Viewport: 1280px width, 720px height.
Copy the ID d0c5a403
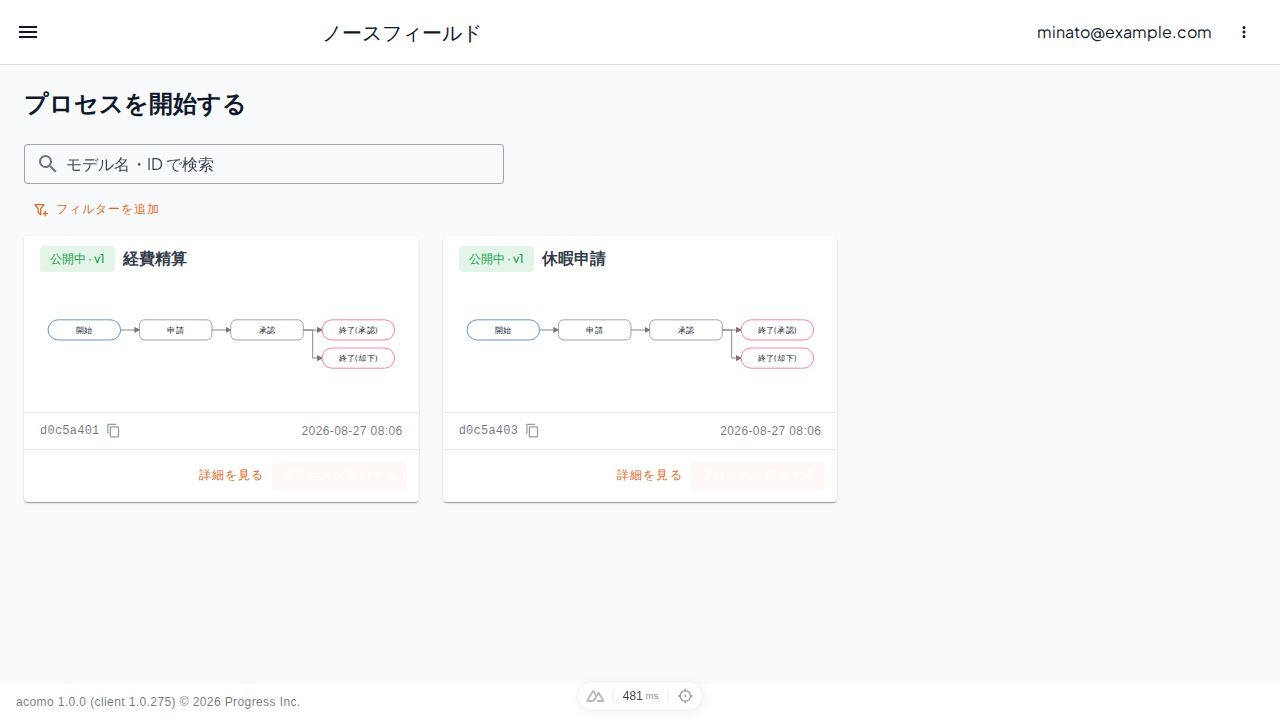click(533, 431)
